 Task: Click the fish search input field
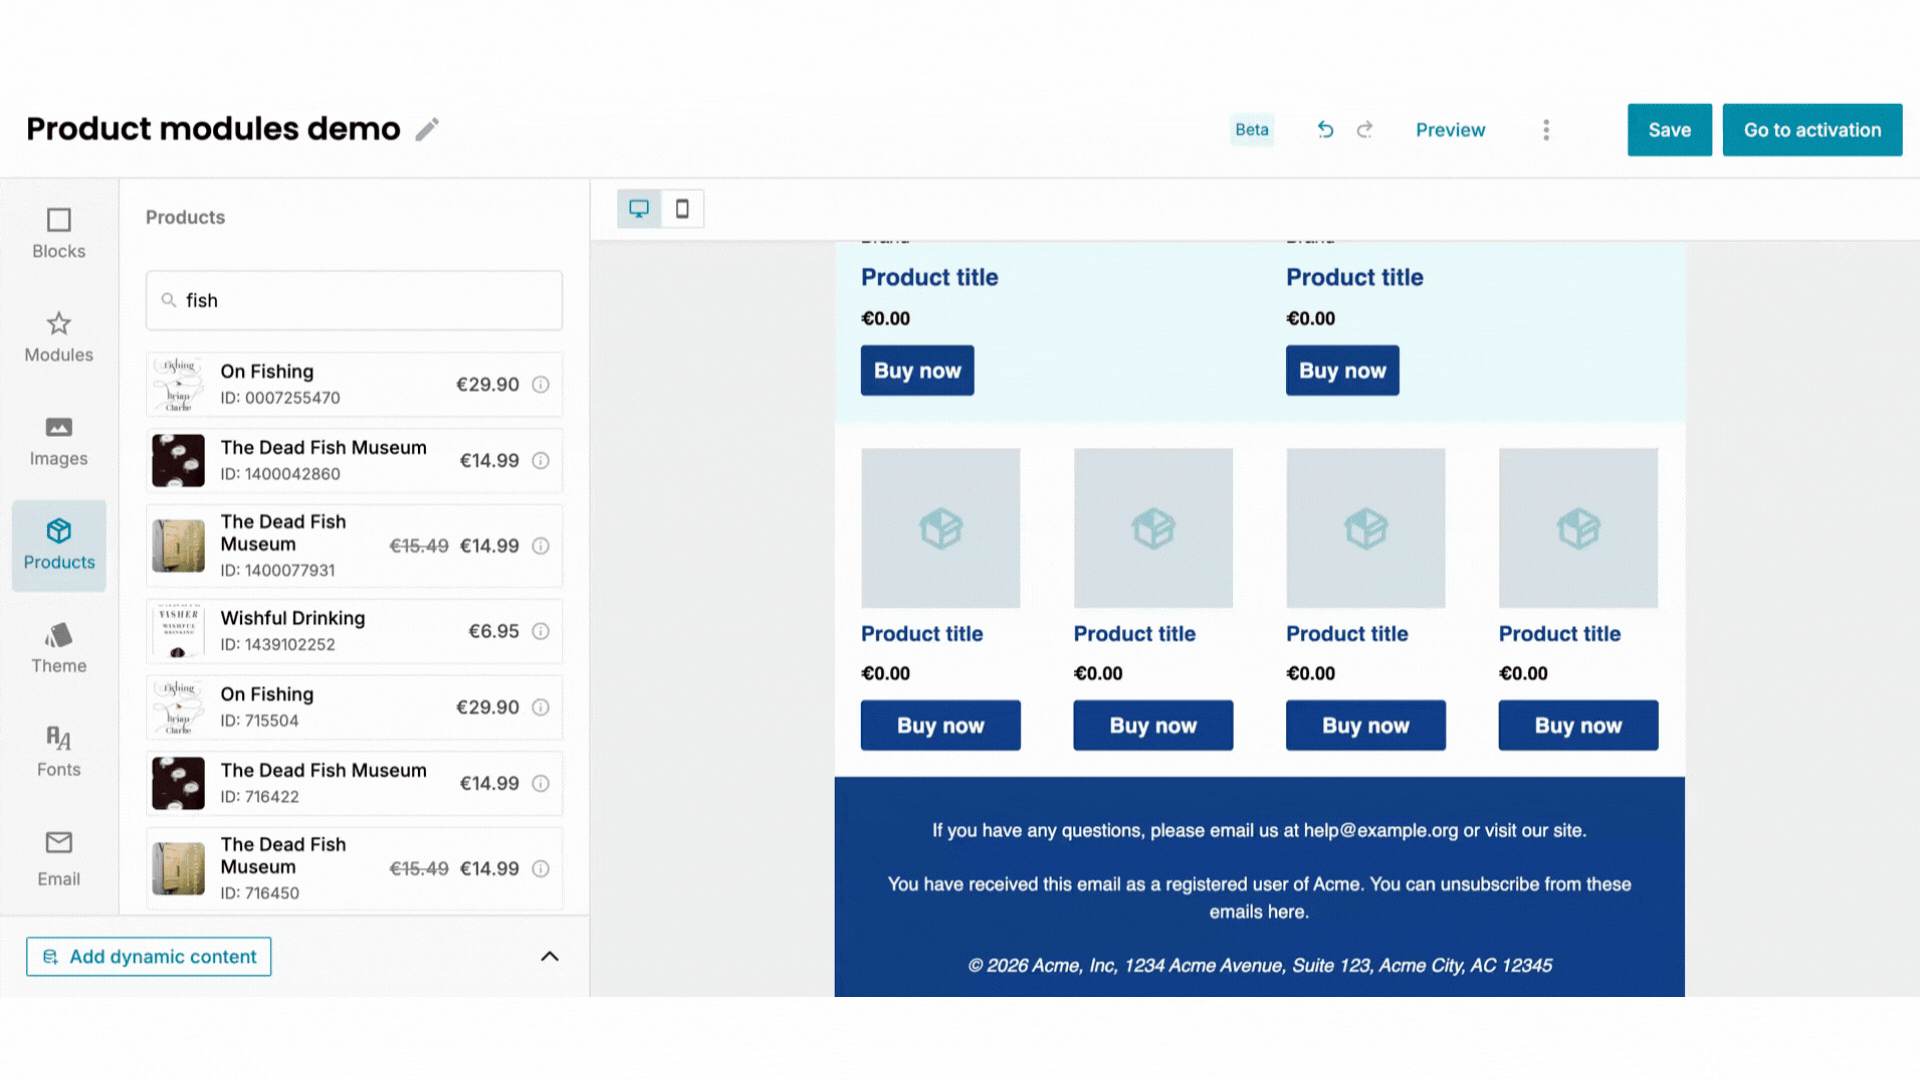point(353,300)
